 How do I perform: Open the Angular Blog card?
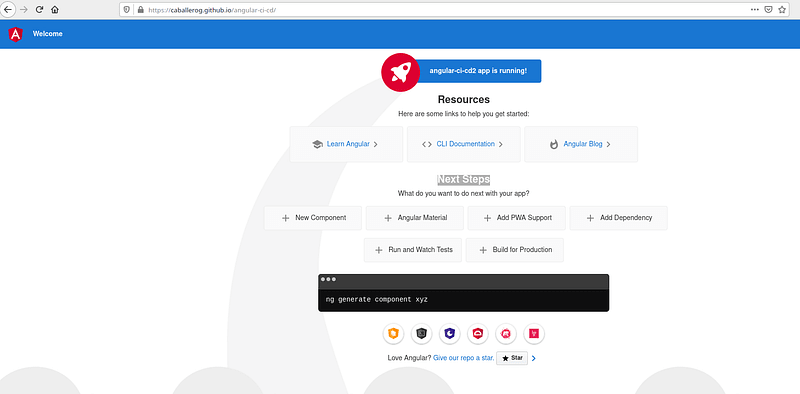click(581, 144)
